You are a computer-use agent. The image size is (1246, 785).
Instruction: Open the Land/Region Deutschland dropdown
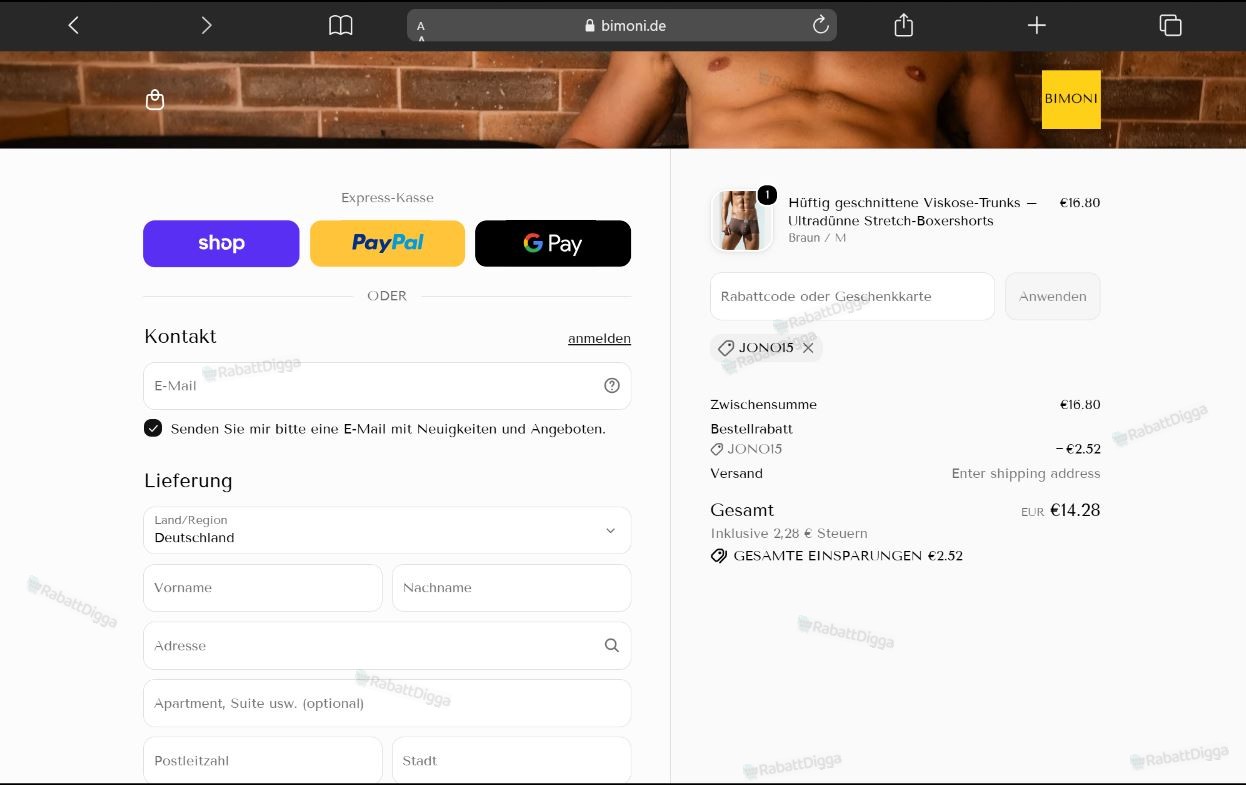tap(387, 530)
